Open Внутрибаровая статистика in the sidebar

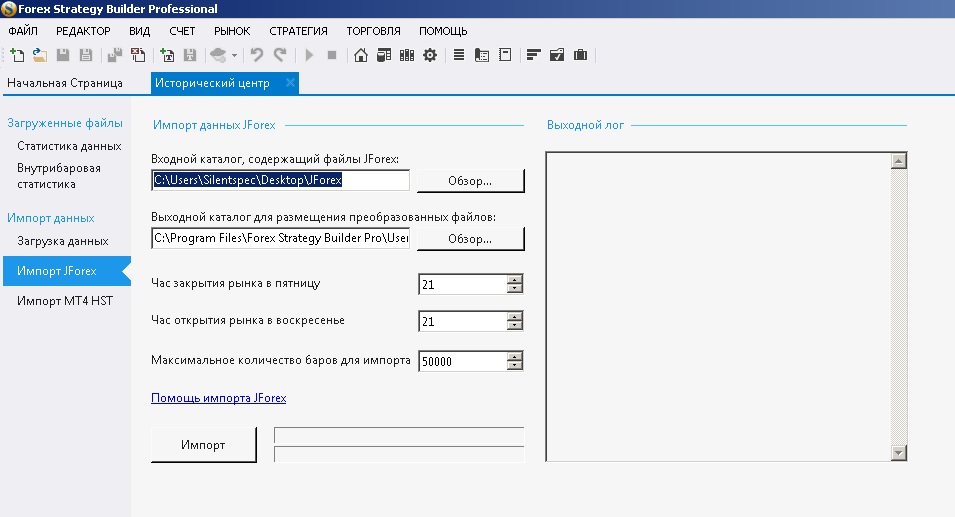pos(59,176)
